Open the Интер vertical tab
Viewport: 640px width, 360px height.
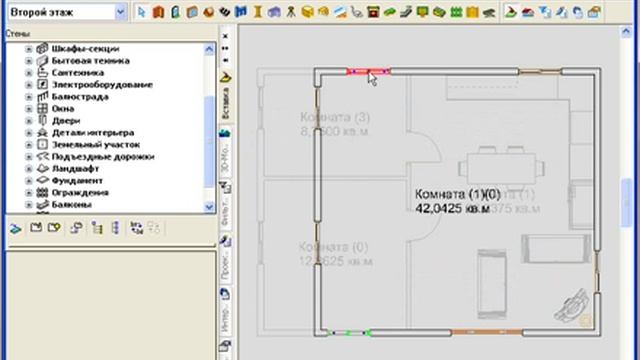225,311
